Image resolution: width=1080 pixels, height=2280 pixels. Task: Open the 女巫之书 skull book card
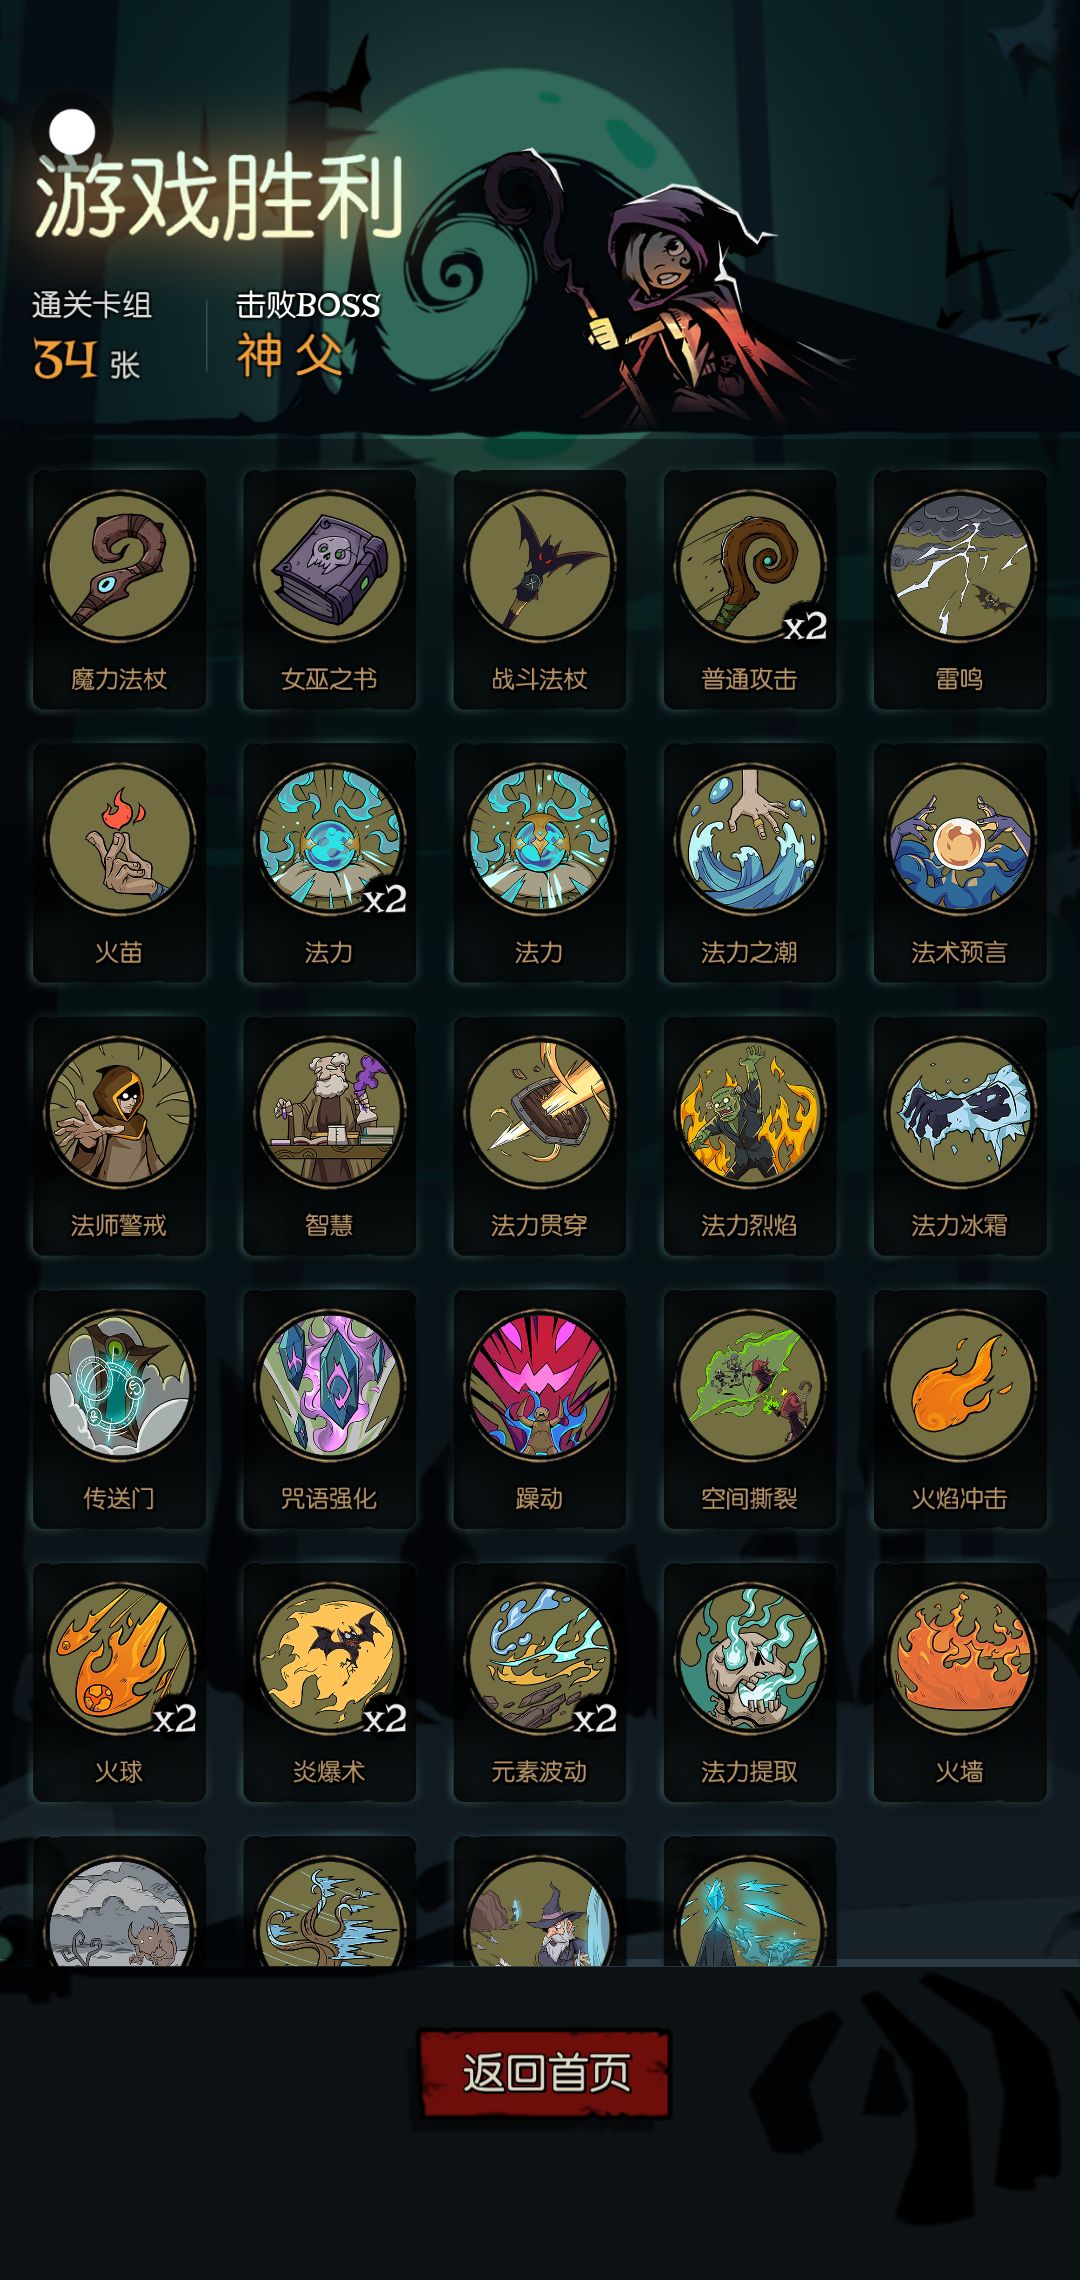(329, 590)
